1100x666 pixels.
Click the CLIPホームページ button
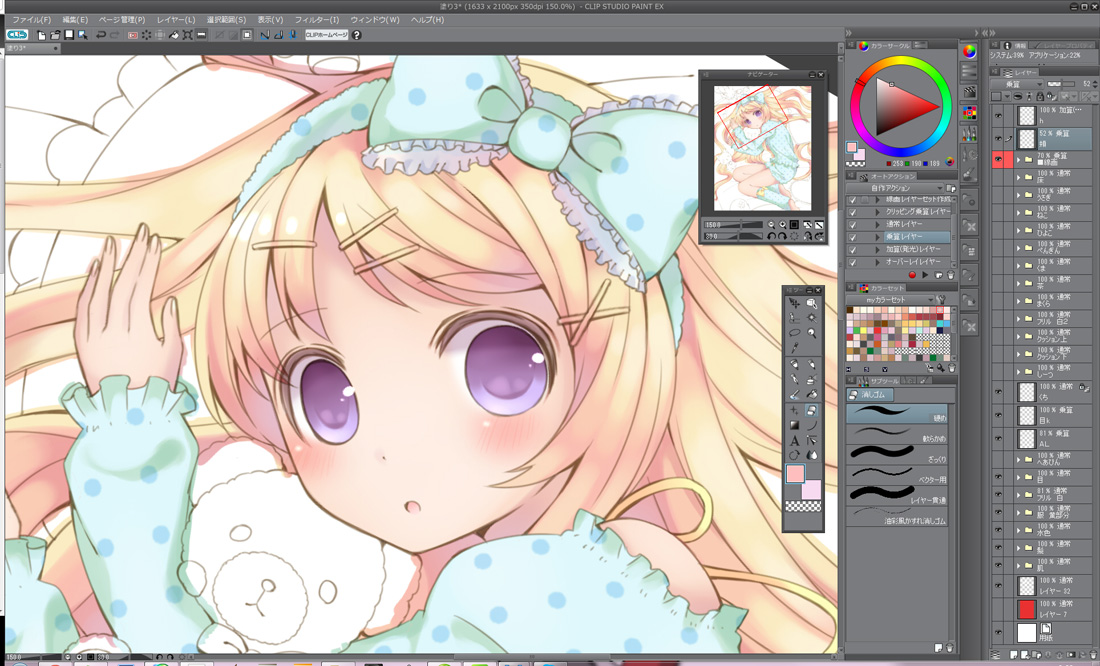pyautogui.click(x=327, y=34)
